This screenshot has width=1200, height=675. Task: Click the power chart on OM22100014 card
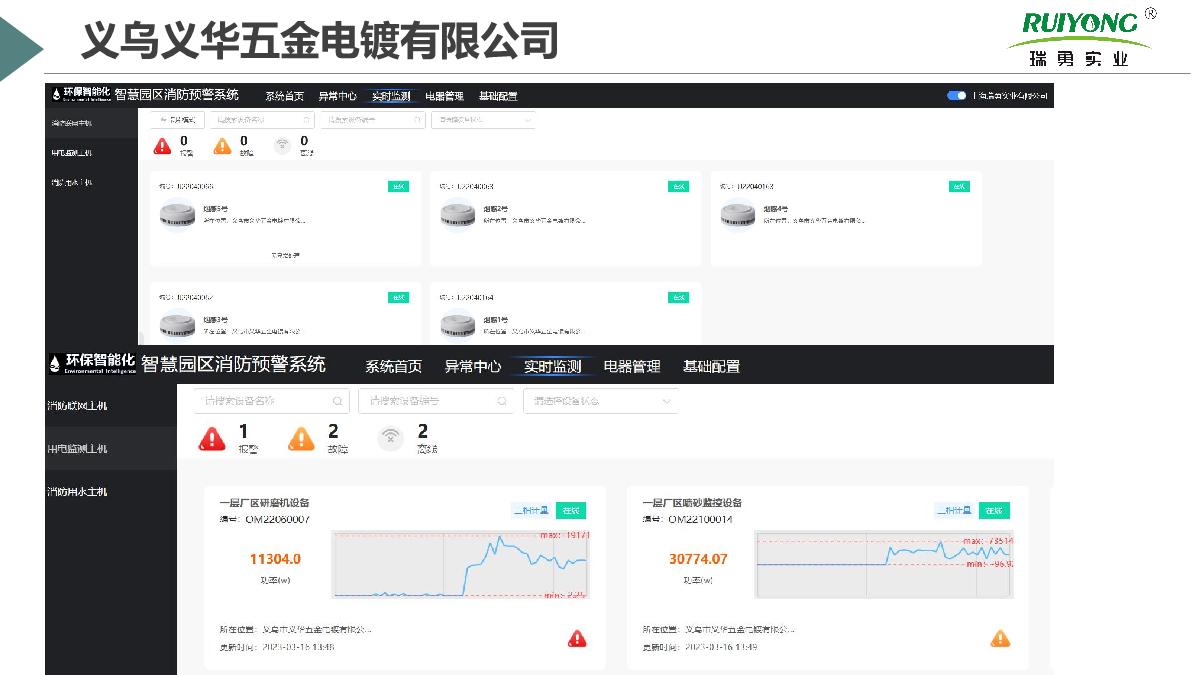coord(884,565)
